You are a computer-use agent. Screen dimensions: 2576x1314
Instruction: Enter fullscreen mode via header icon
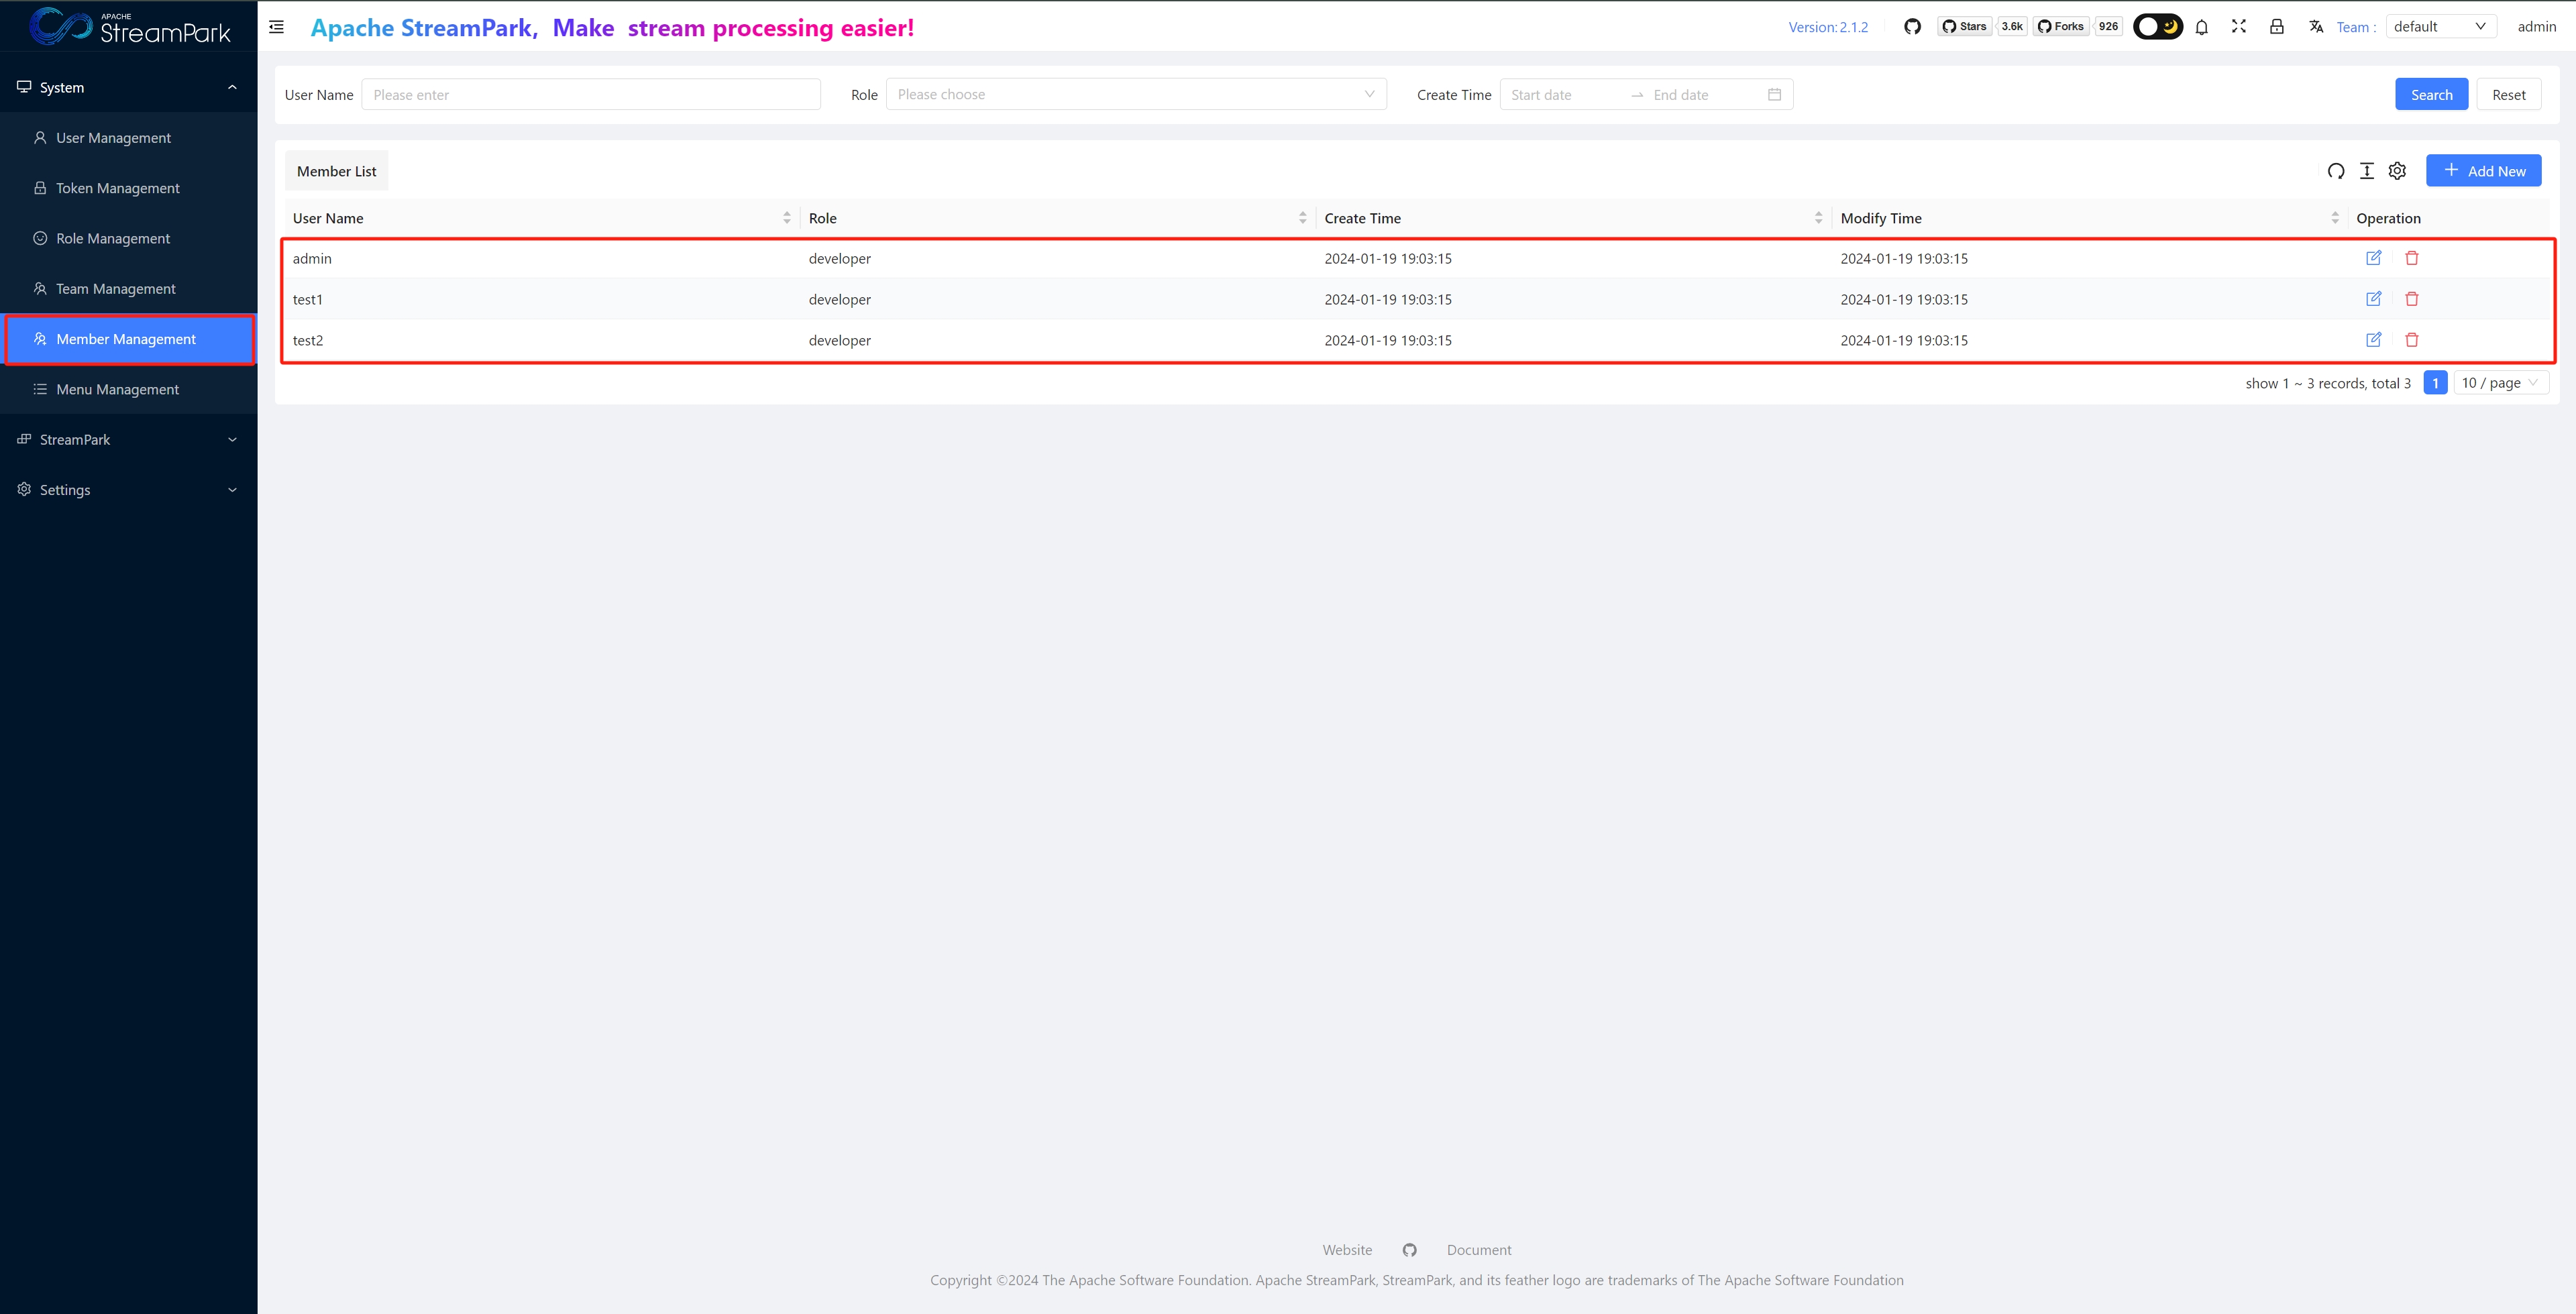tap(2239, 27)
